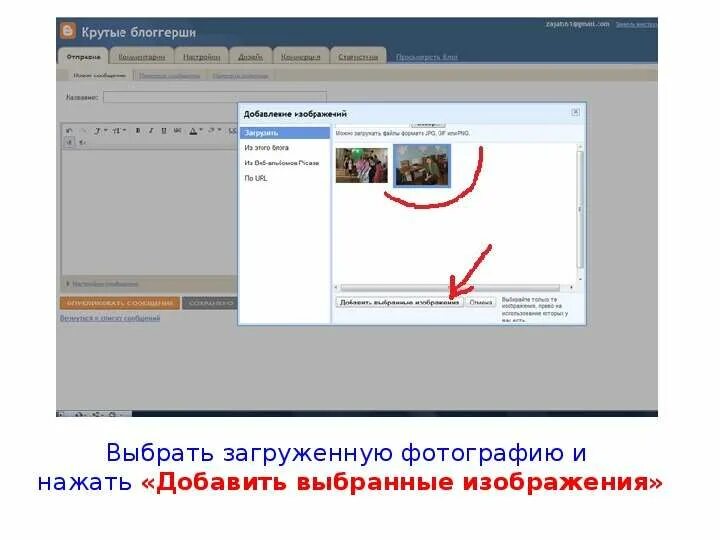
Task: Click the third sub-tab link under tabs
Action: 240,75
